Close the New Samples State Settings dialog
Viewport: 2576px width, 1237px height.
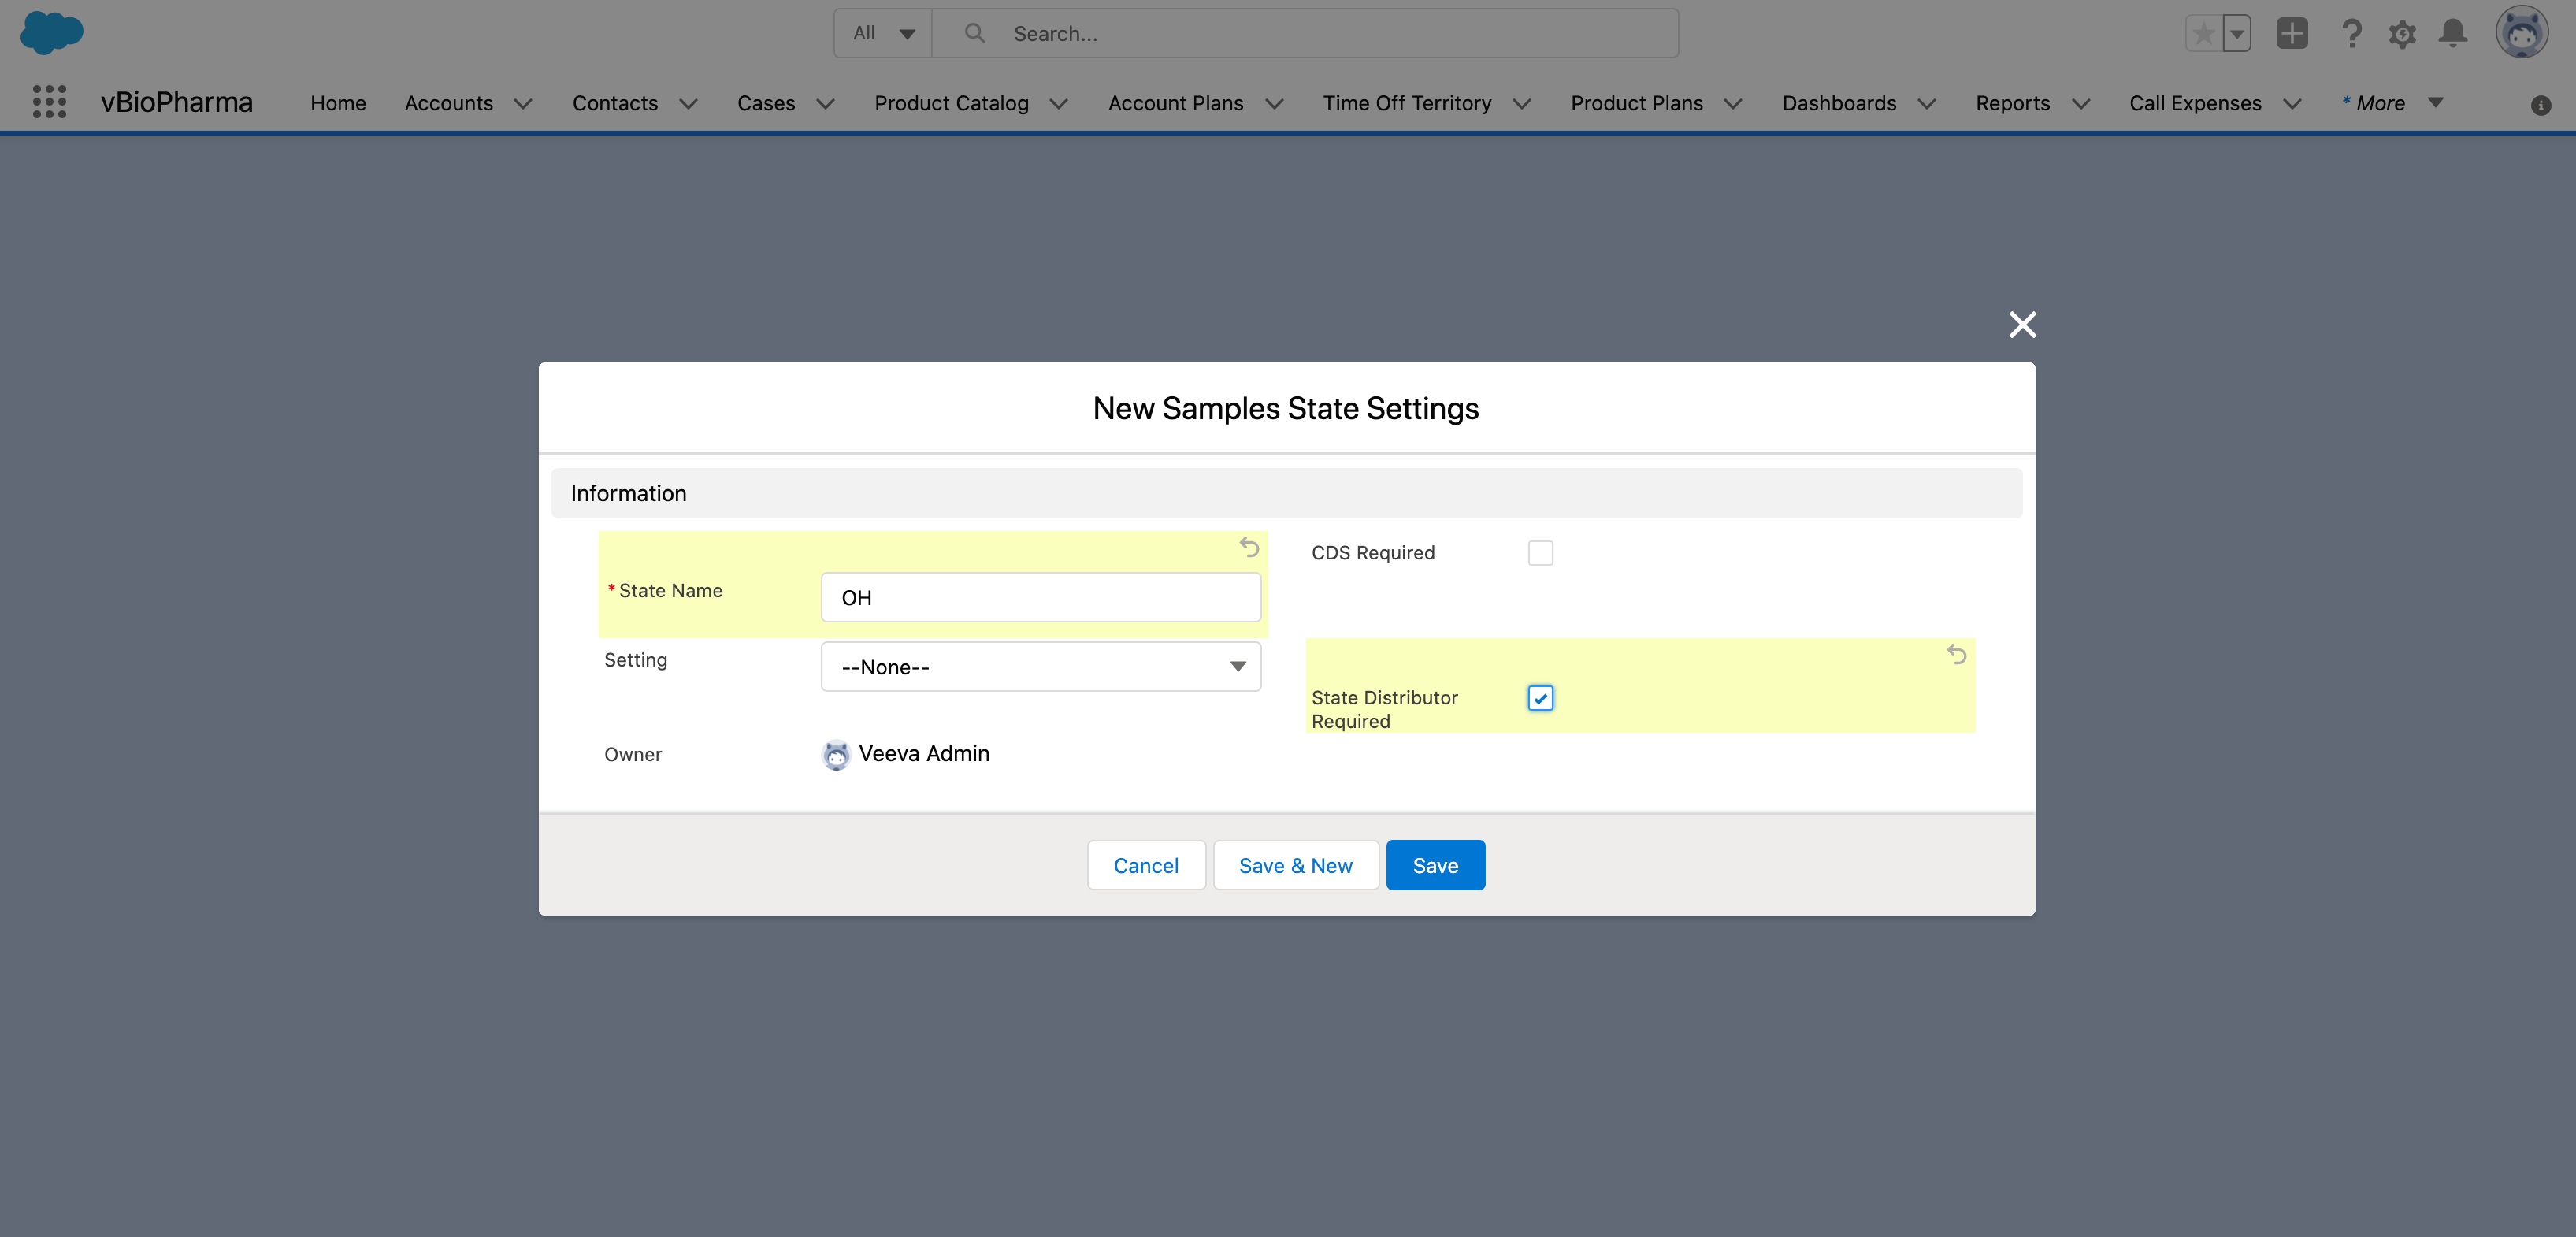2023,324
